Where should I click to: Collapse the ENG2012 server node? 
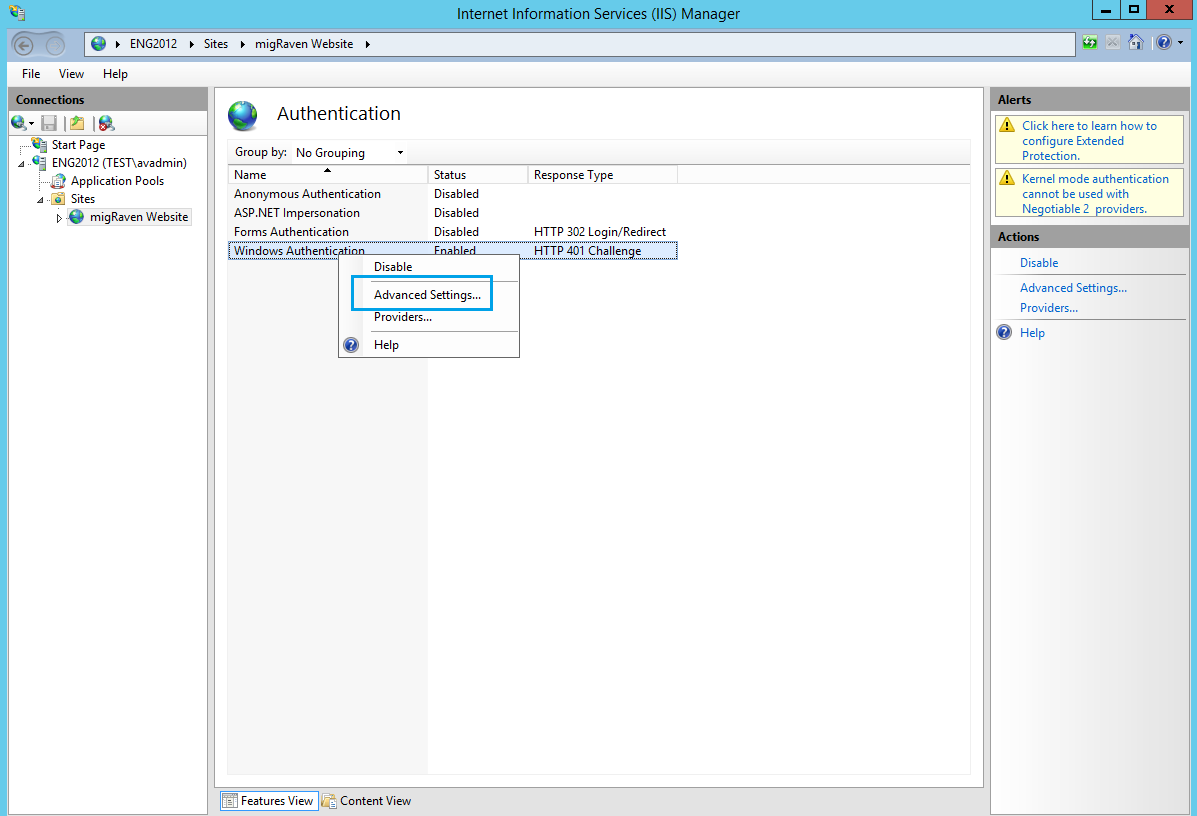[21, 163]
